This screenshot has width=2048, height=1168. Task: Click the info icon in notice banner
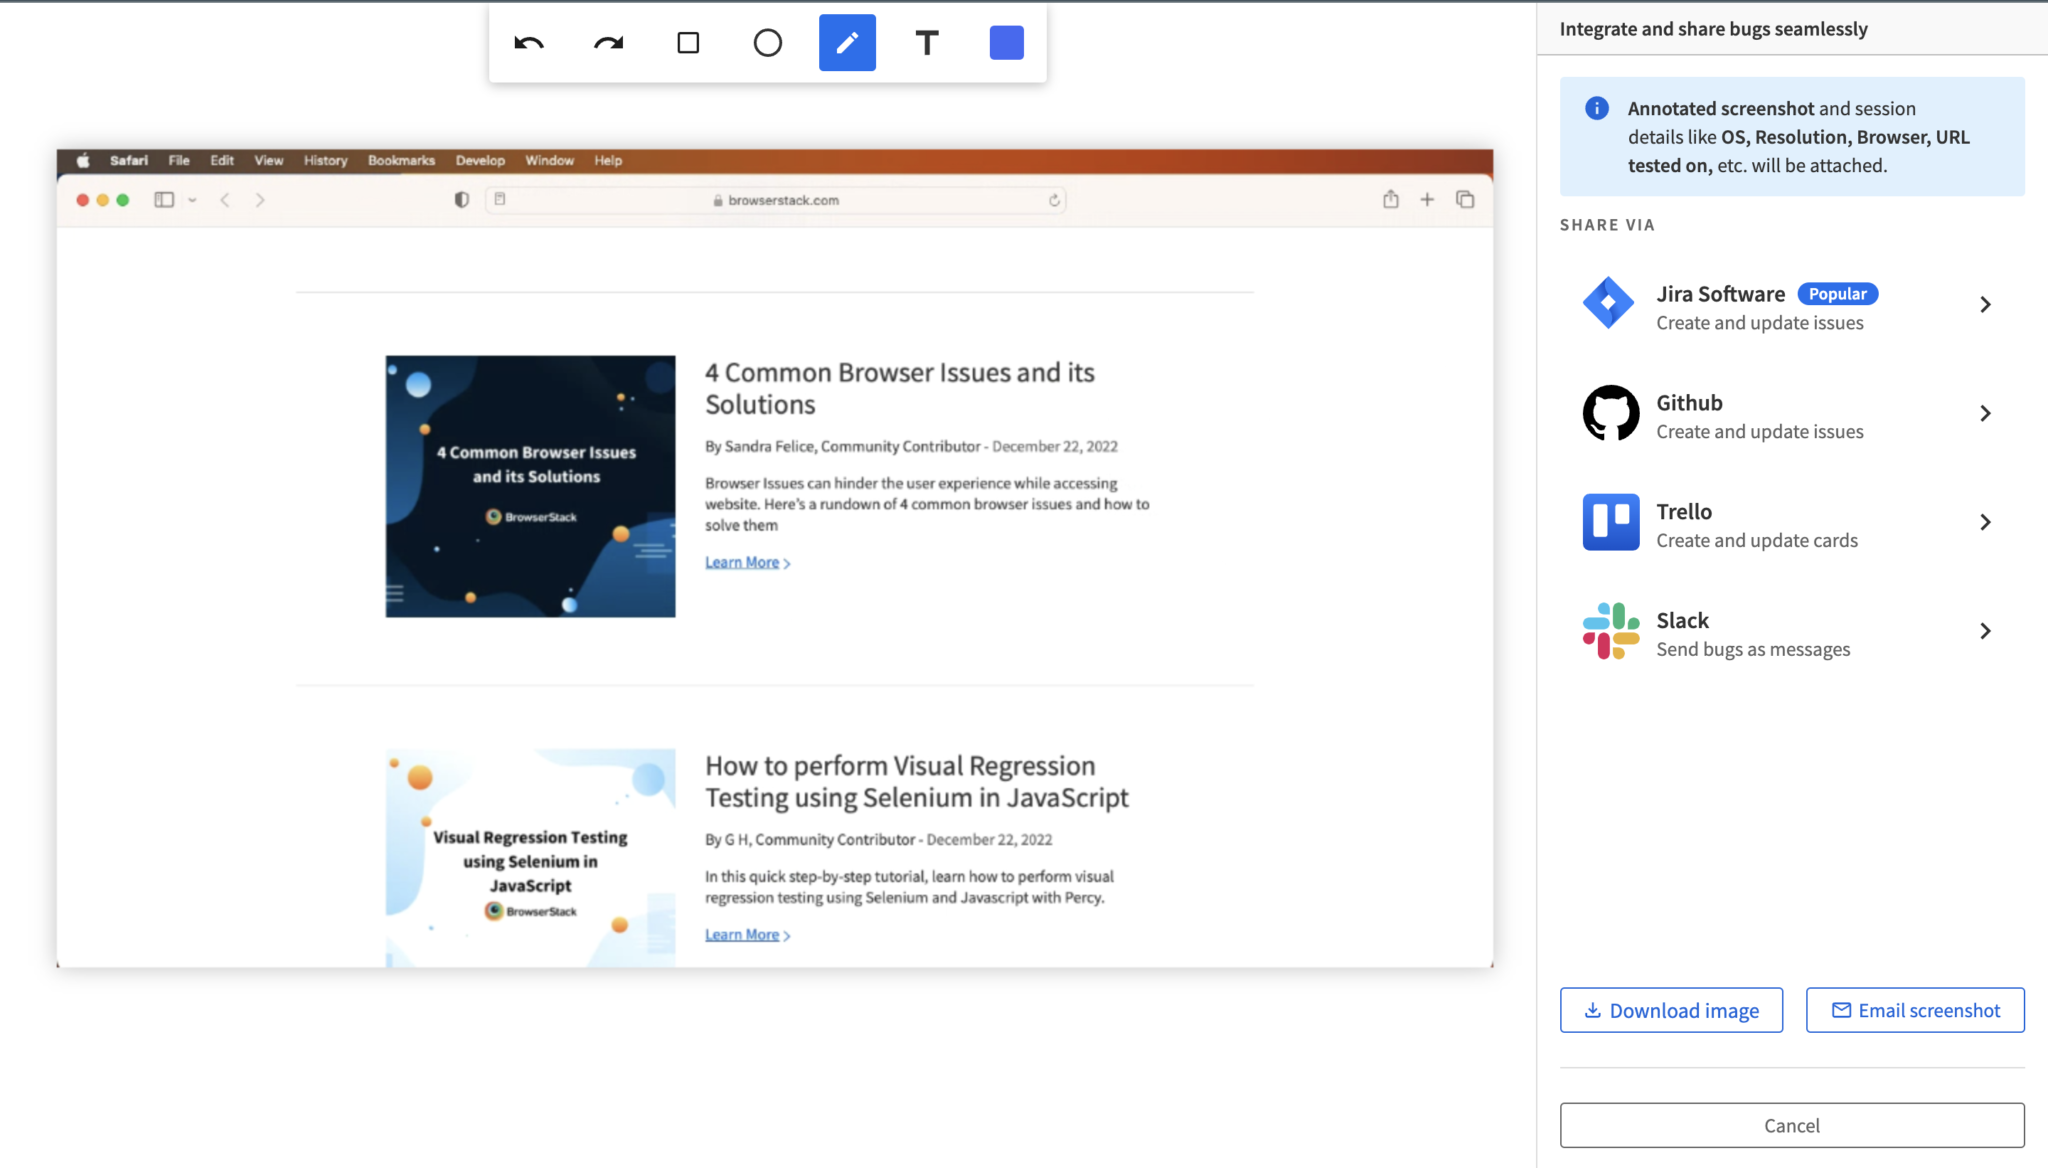tap(1597, 108)
